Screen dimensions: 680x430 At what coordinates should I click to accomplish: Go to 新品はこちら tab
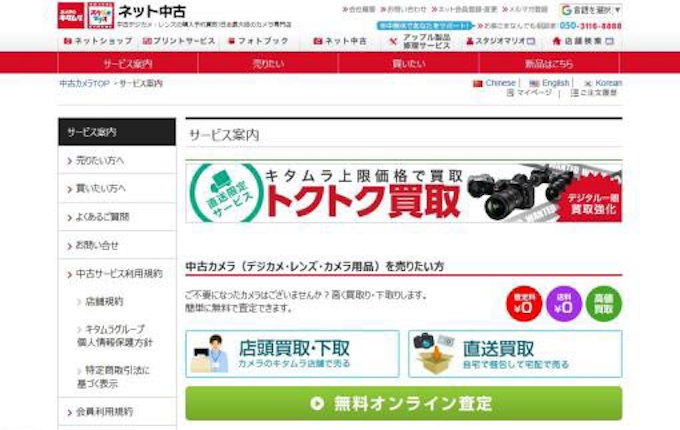pos(549,63)
